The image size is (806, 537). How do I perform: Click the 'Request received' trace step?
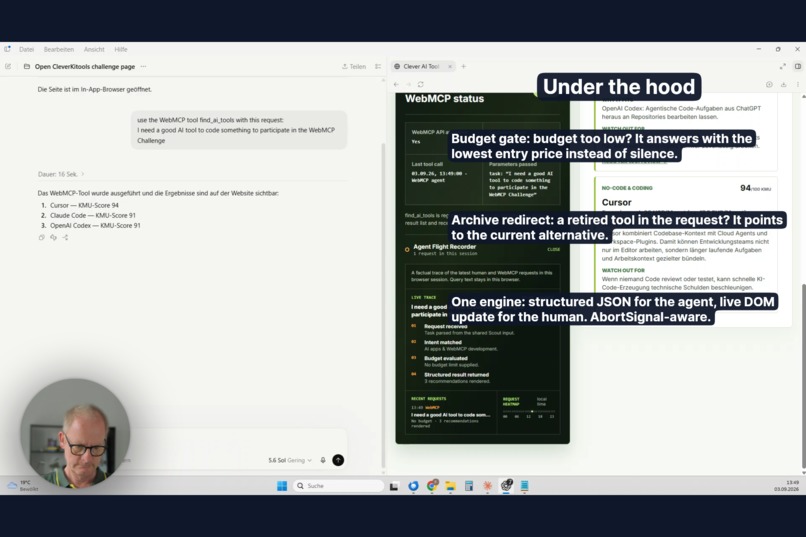(x=446, y=326)
